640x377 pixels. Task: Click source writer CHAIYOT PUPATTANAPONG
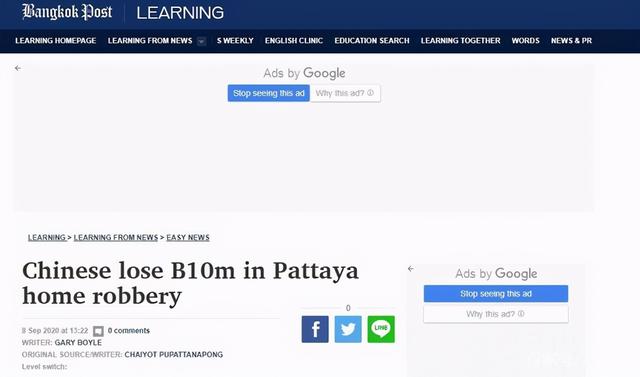click(174, 355)
